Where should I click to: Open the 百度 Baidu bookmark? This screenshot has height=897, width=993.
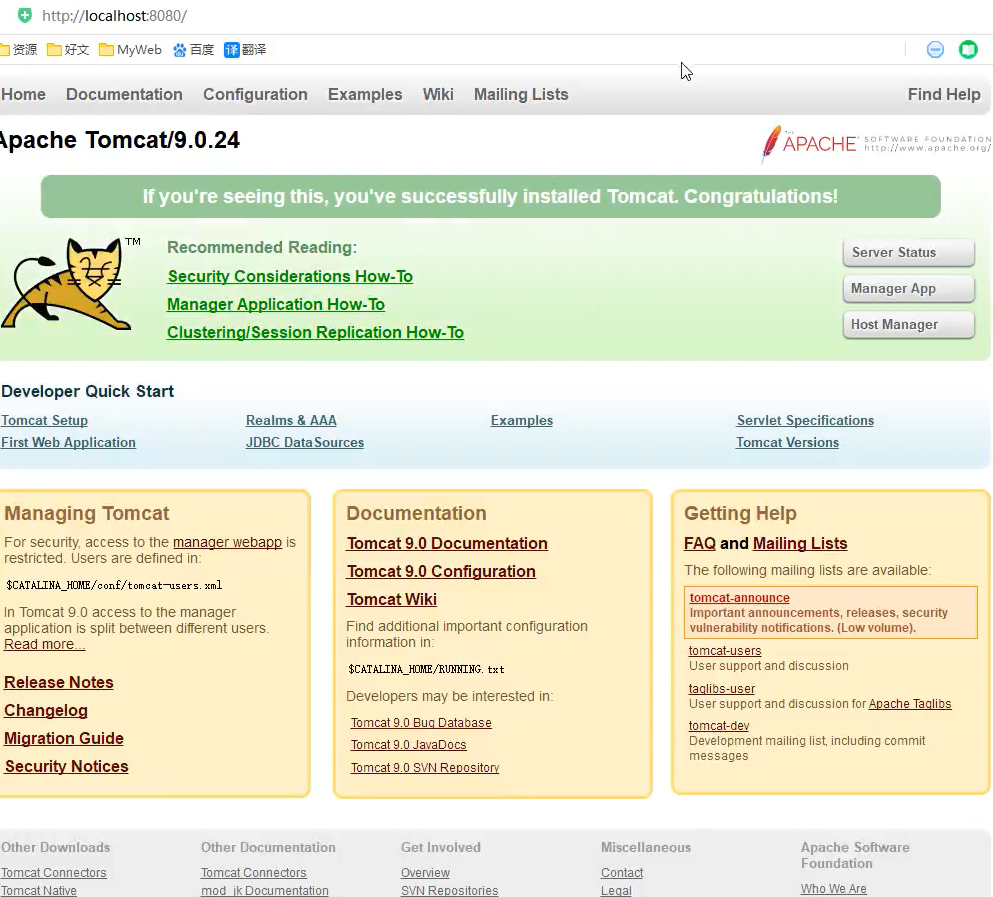tap(194, 49)
